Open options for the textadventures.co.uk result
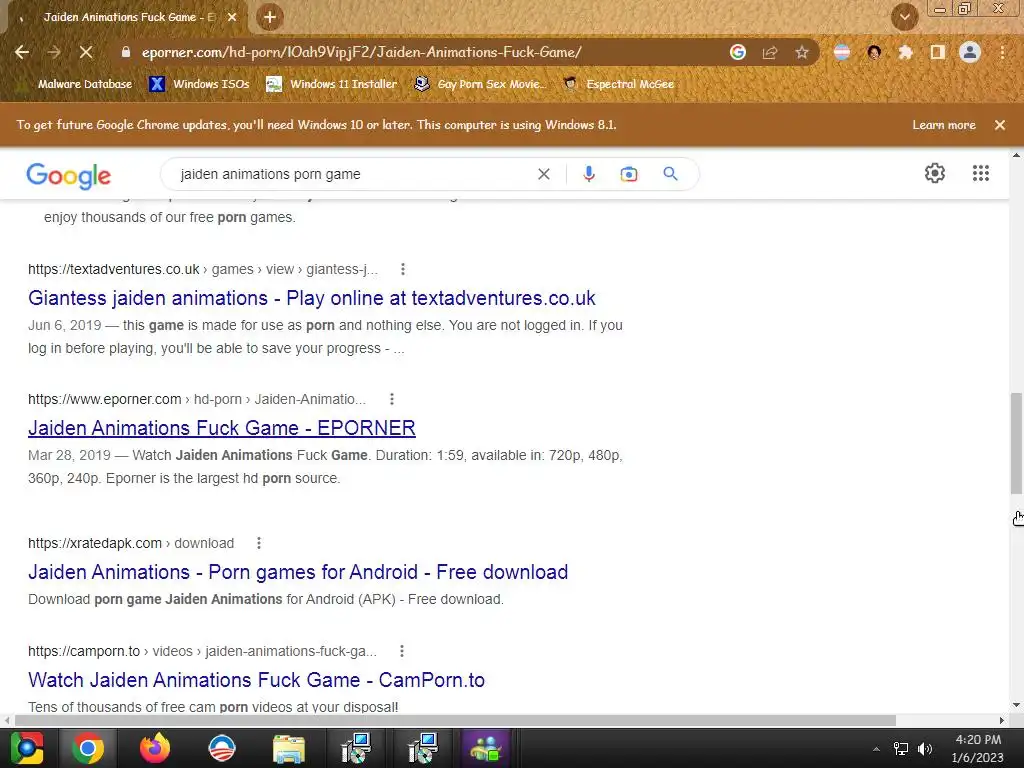This screenshot has width=1024, height=768. tap(403, 269)
